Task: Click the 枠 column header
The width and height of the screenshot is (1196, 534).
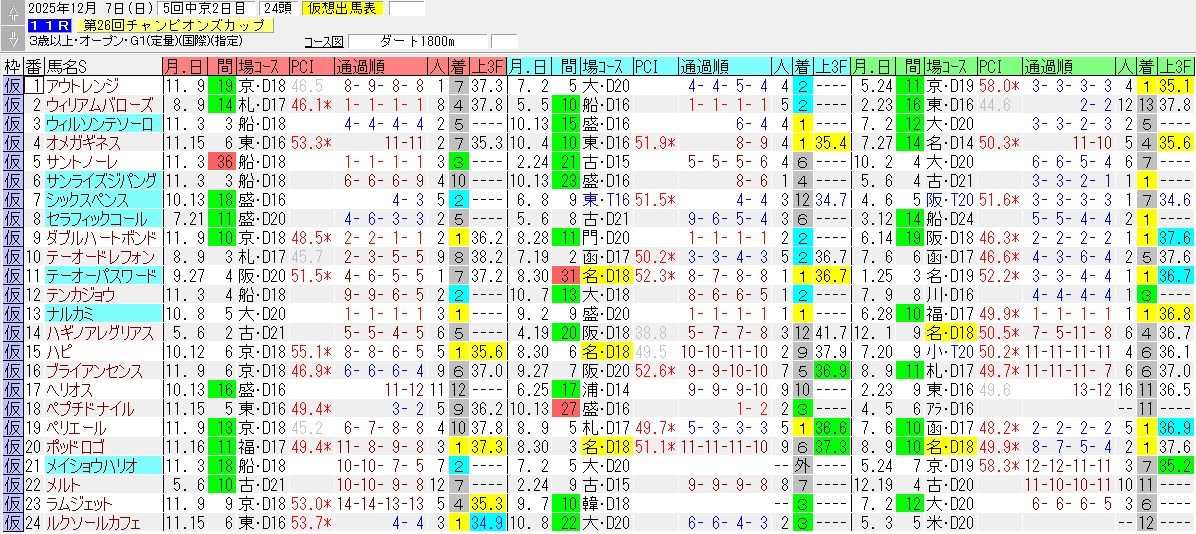Action: [12, 67]
